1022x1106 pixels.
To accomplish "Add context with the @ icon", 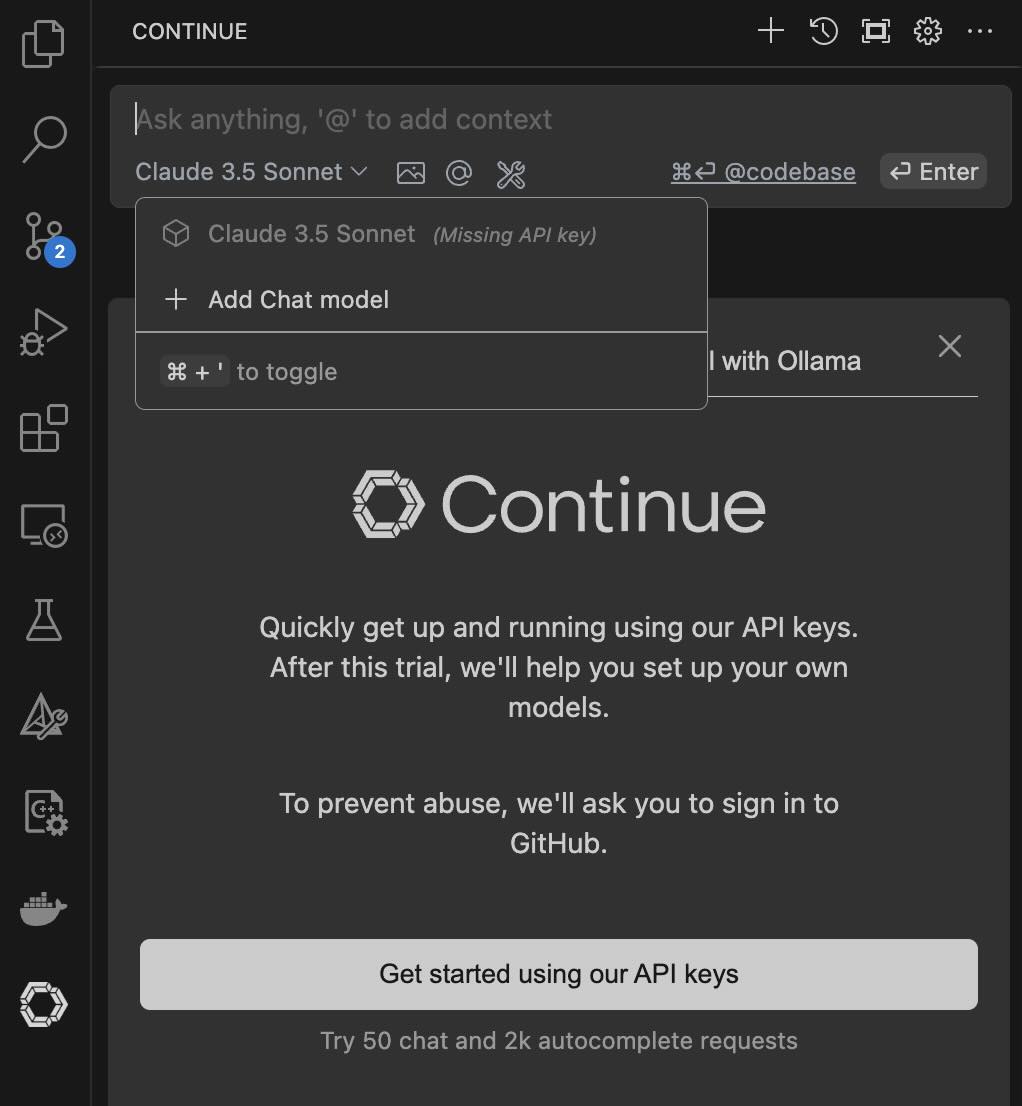I will tap(458, 173).
